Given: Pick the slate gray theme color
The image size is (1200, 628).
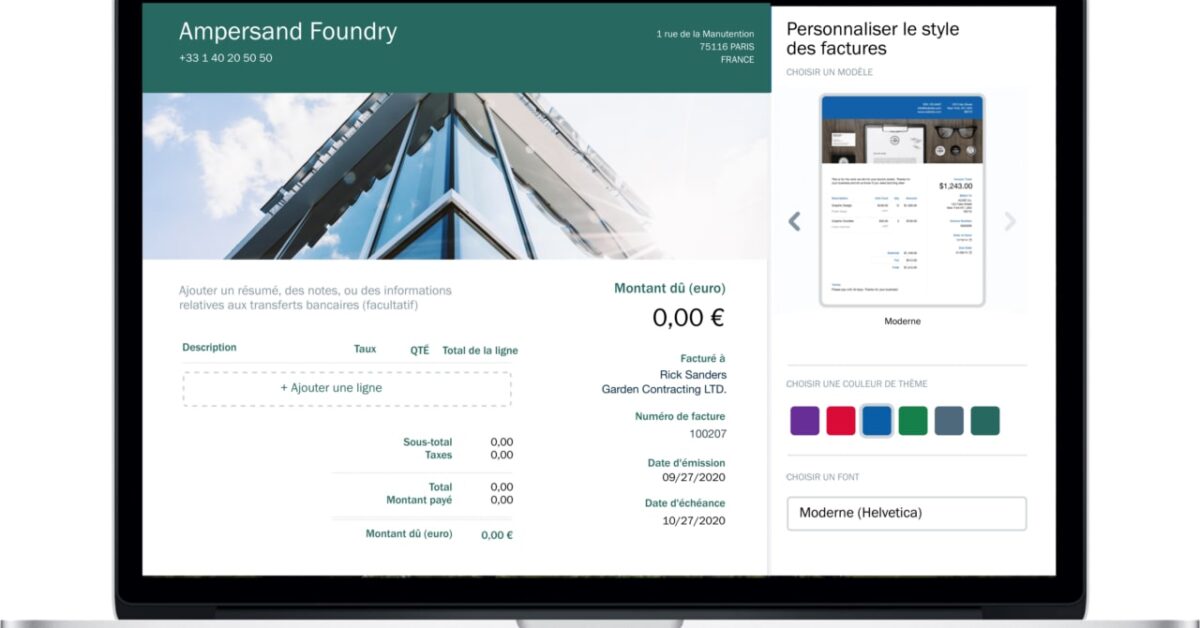Looking at the screenshot, I should click(949, 421).
